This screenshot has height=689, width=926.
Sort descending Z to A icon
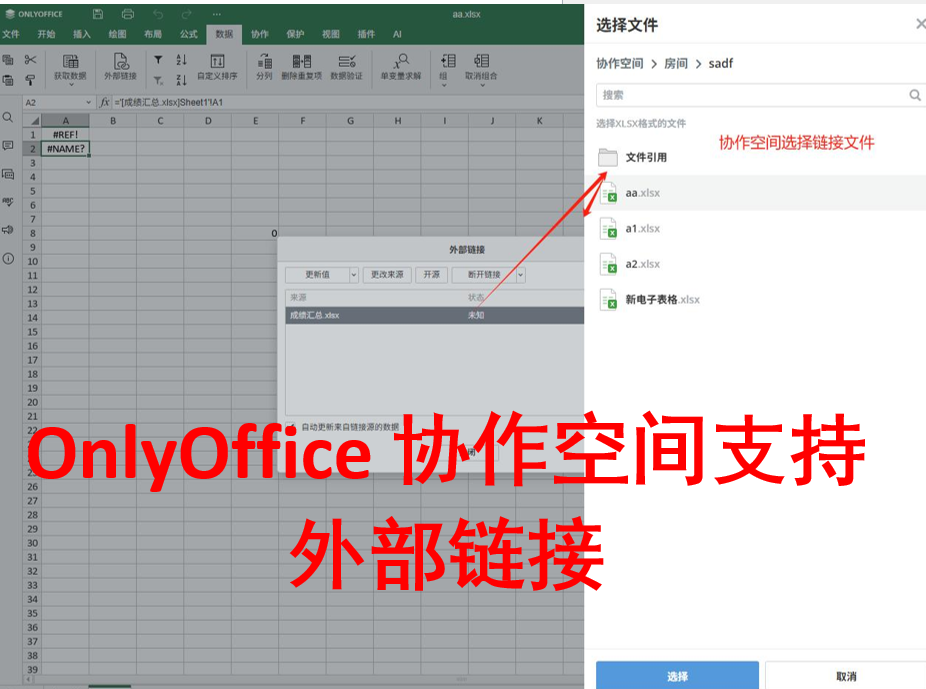click(181, 80)
